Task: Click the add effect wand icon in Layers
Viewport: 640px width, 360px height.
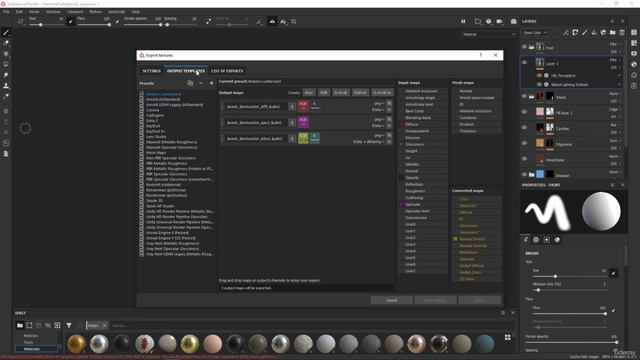Action: pyautogui.click(x=566, y=32)
